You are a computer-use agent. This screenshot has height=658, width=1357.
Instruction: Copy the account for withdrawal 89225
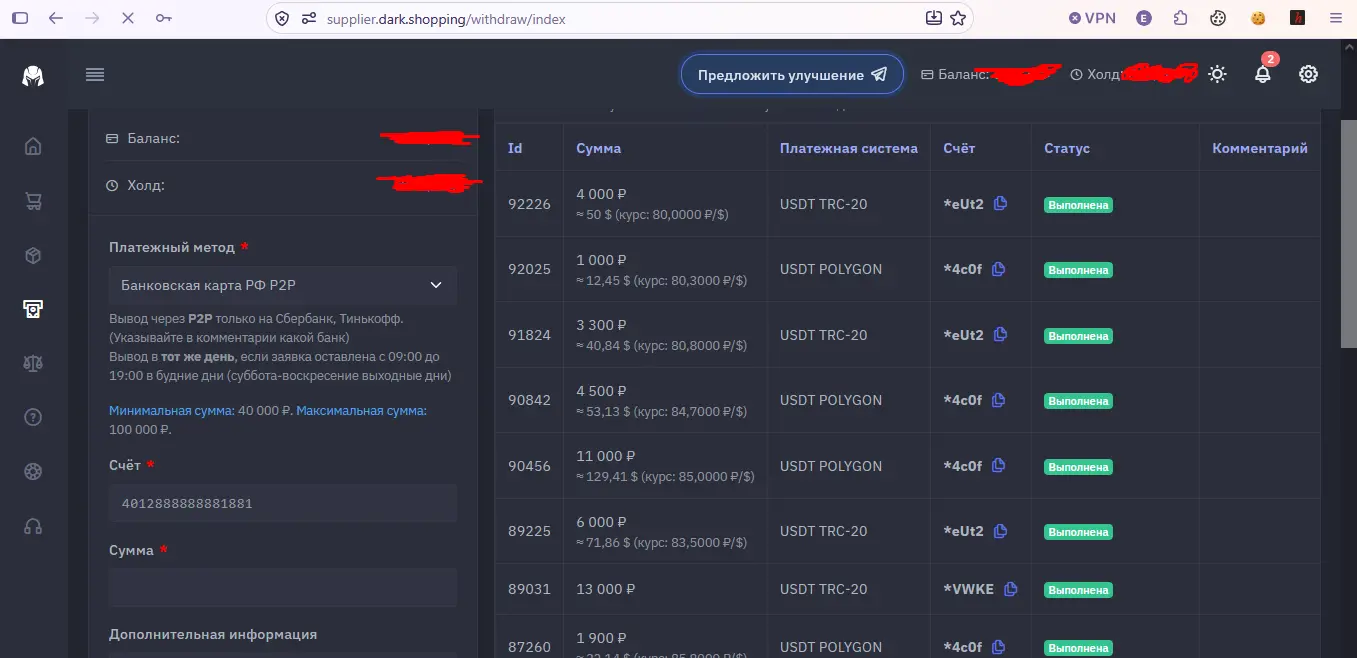(x=999, y=530)
